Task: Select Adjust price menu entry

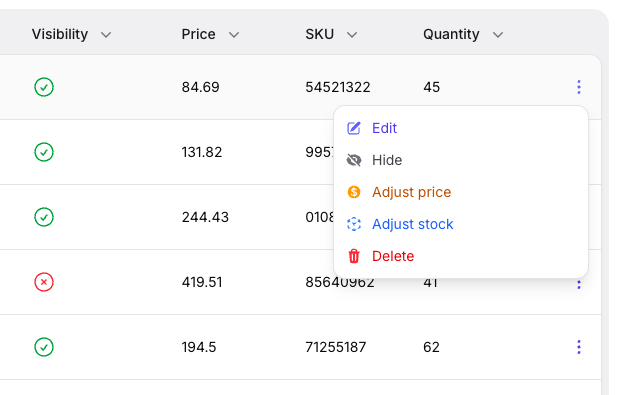Action: 461,192
